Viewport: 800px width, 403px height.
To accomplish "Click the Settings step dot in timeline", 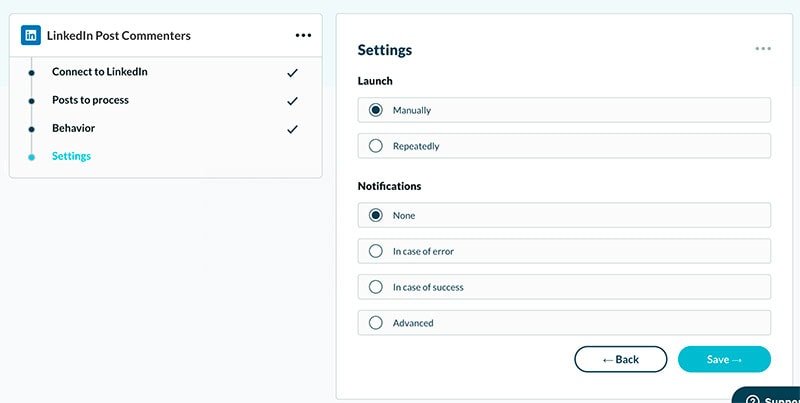I will coord(32,157).
